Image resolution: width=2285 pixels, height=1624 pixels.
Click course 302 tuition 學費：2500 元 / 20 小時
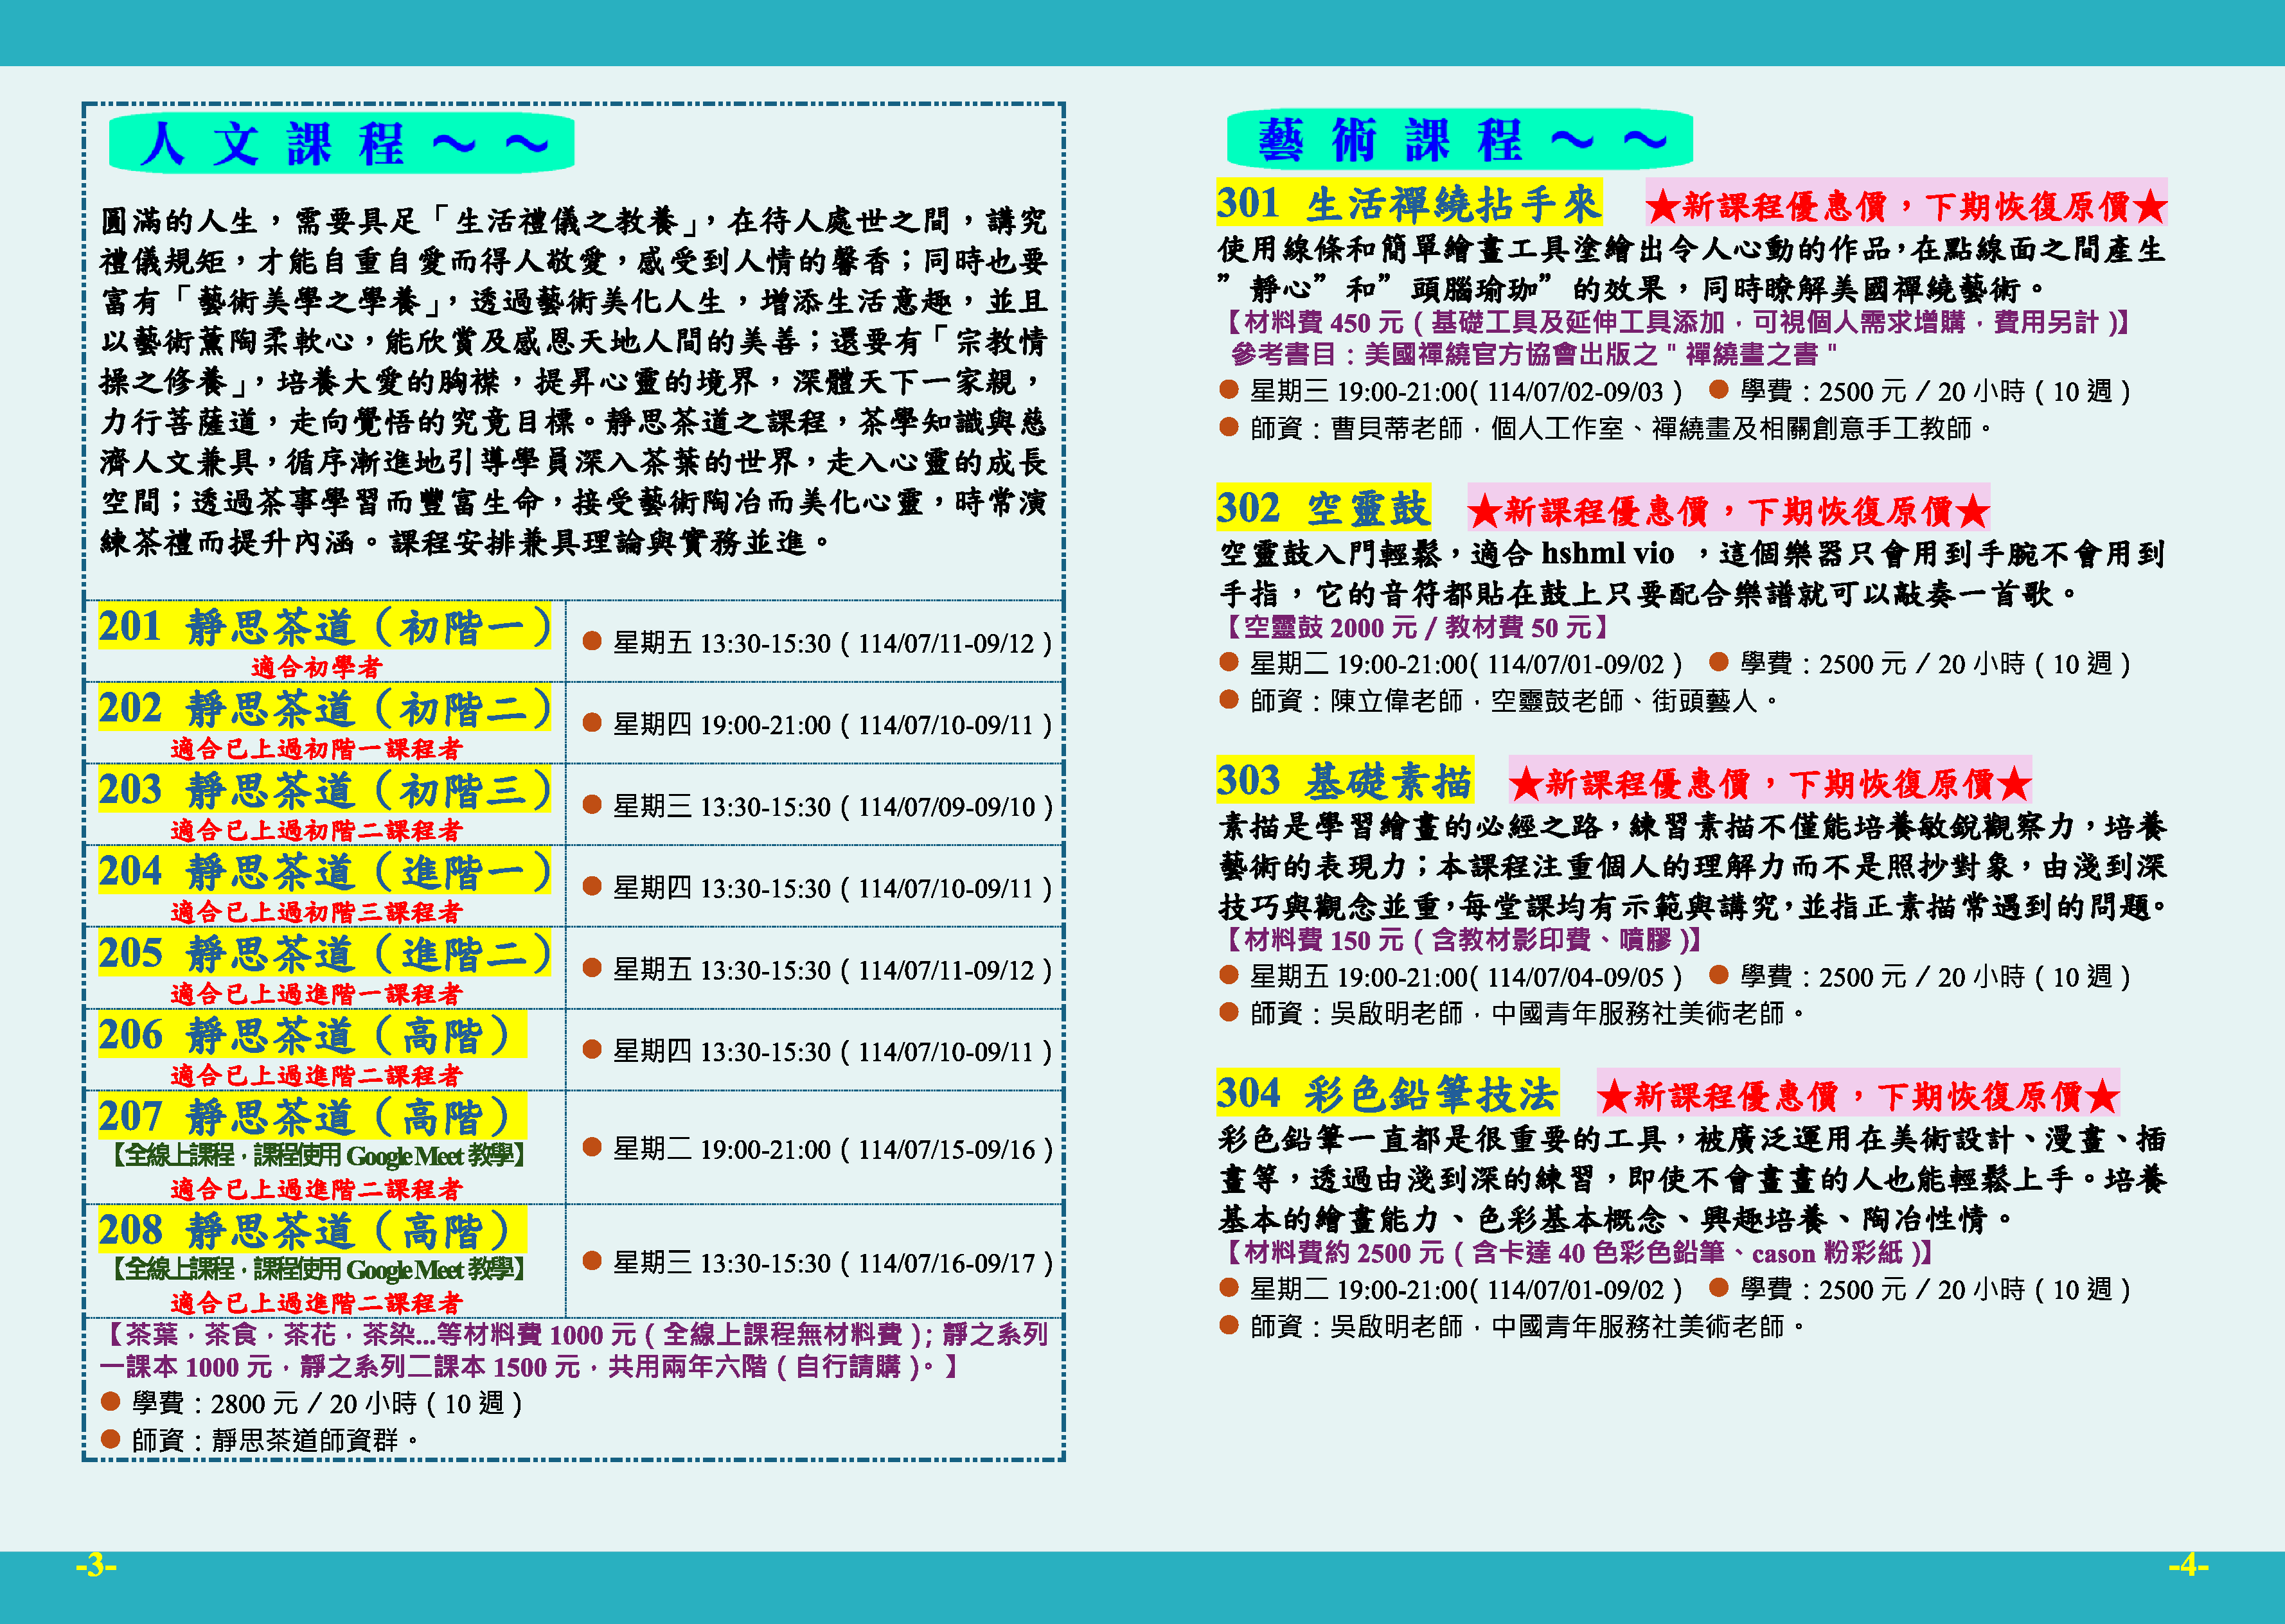[x=1920, y=664]
